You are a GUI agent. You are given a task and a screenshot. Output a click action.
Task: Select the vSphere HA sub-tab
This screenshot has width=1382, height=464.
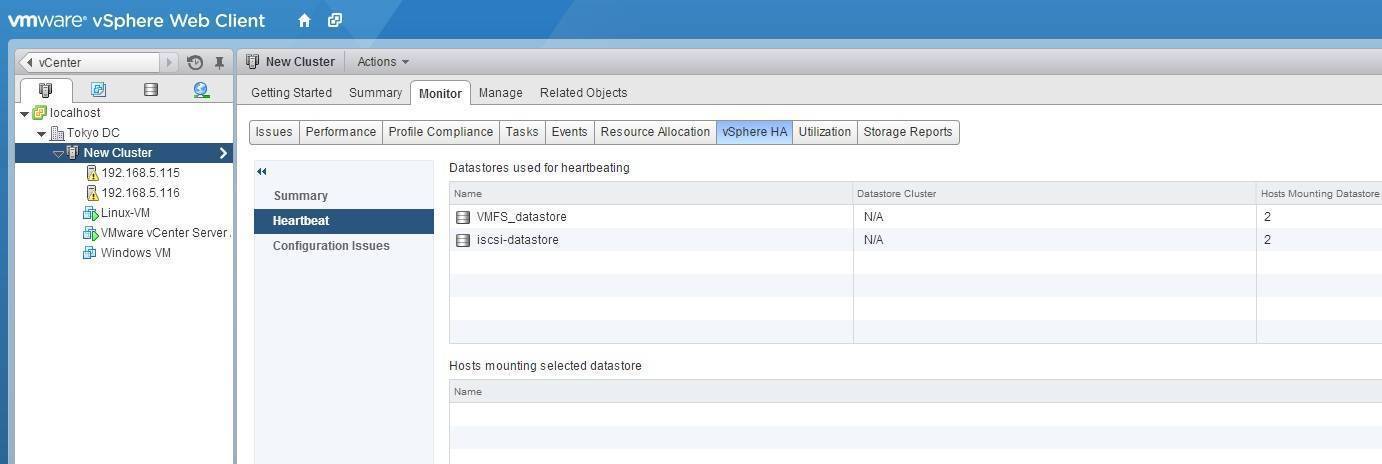pos(754,132)
